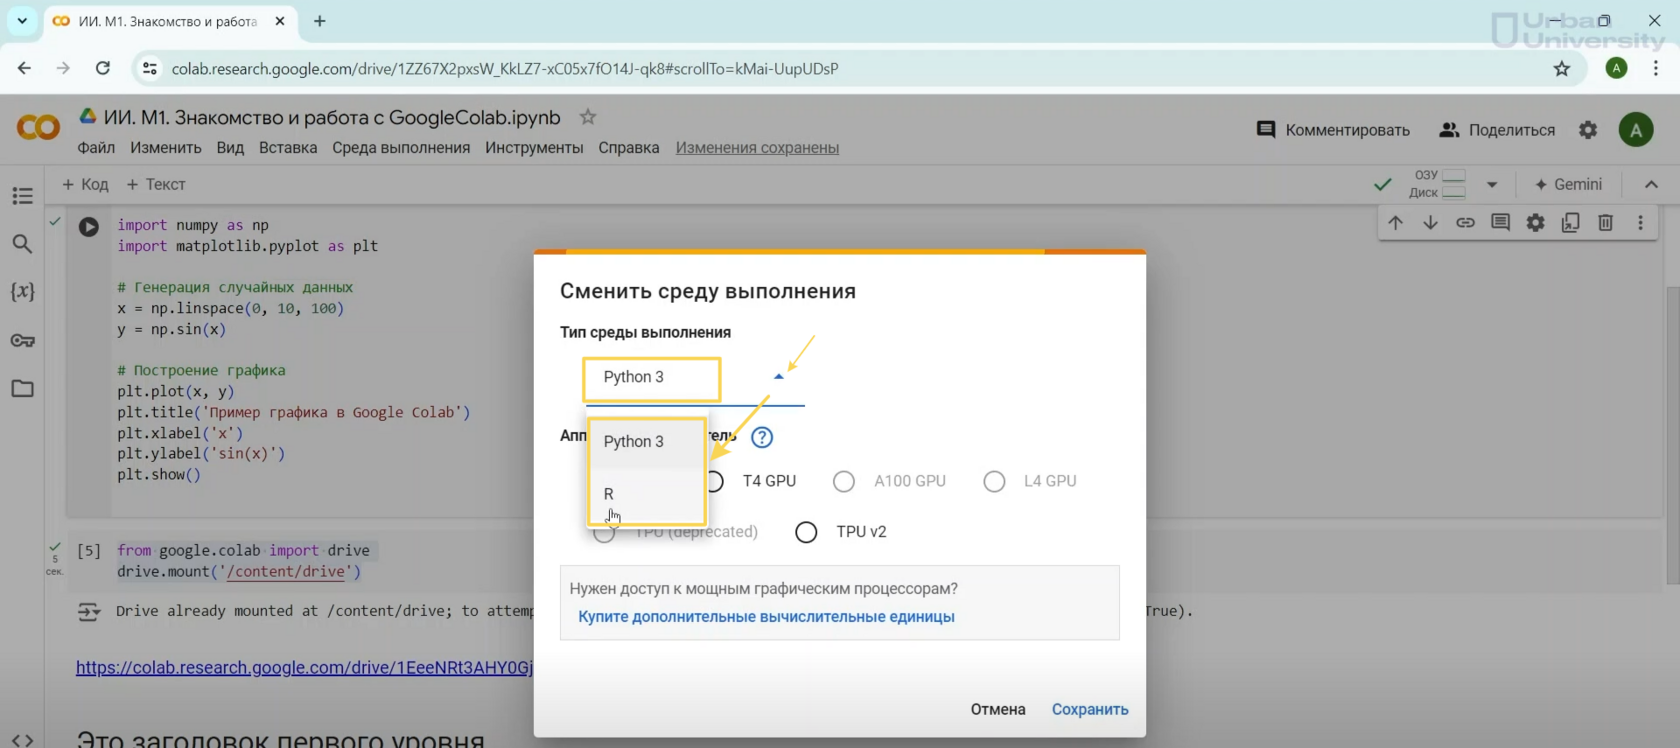Open the Среда выполнения menu
Screen dimensions: 1680x748
tap(400, 148)
